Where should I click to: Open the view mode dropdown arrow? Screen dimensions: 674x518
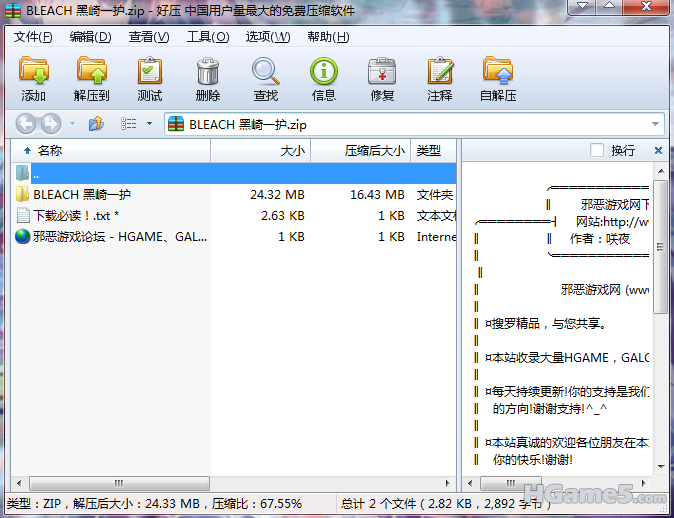(149, 124)
